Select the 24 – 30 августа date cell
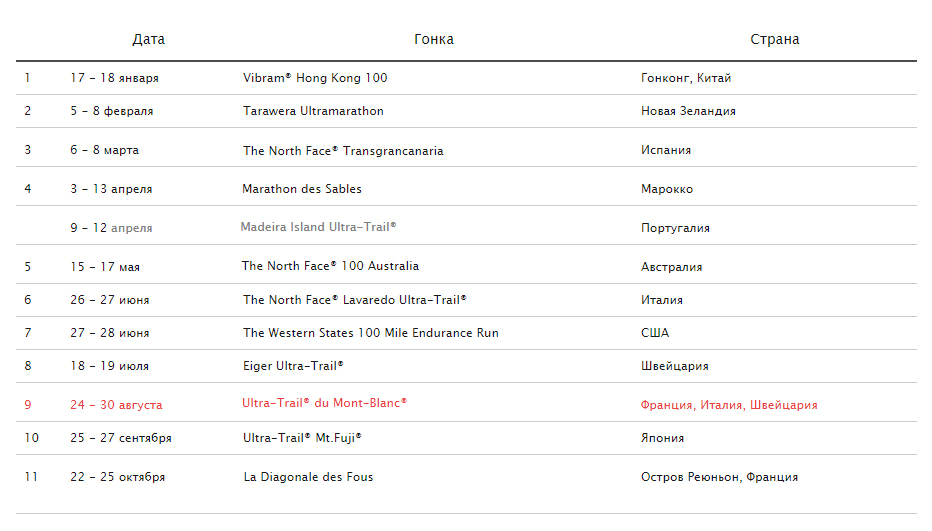This screenshot has height=531, width=932. pos(116,405)
